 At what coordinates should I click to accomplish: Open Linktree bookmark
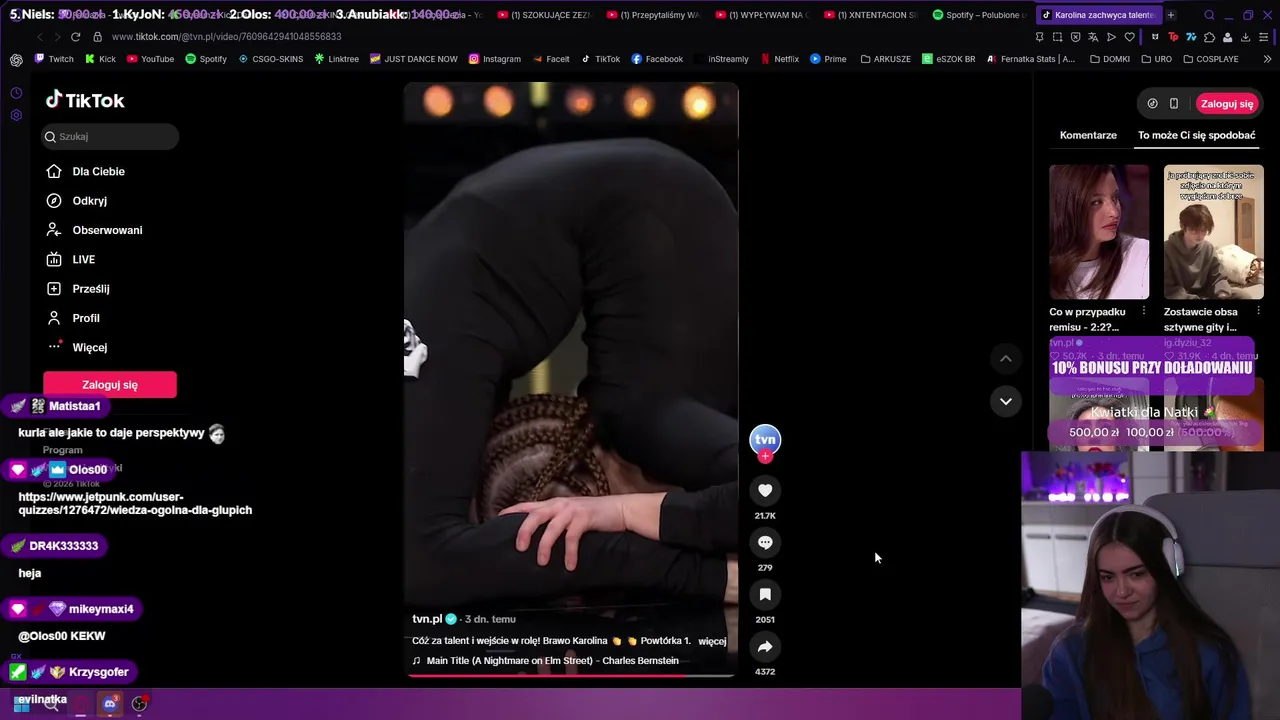tap(336, 59)
